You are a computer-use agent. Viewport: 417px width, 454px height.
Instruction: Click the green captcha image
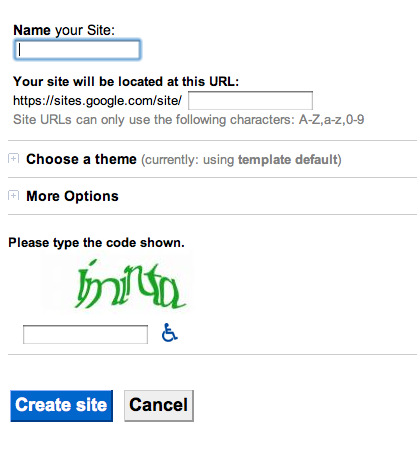[118, 284]
